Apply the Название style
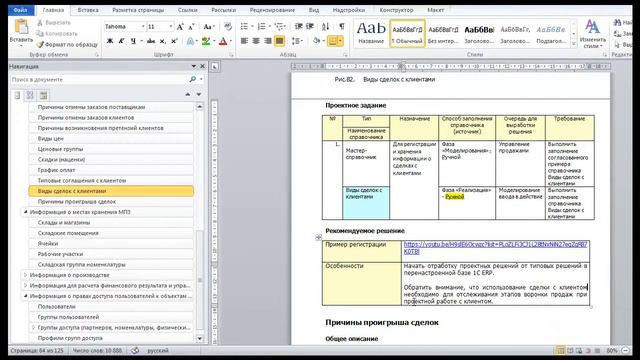Viewport: 640px width, 360px height. (x=371, y=33)
